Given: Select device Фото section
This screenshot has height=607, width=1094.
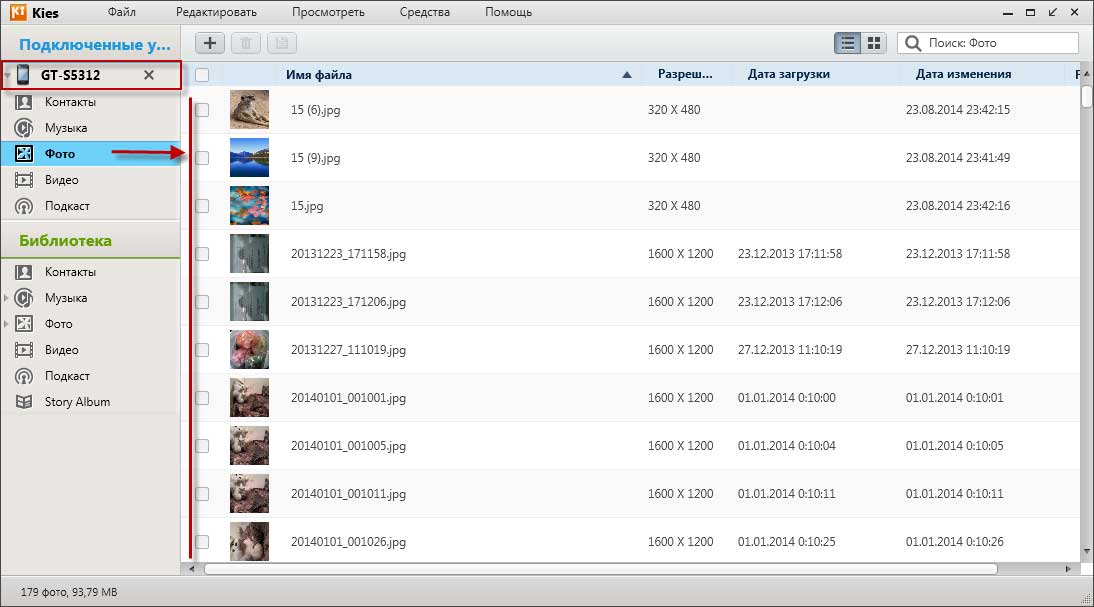Looking at the screenshot, I should point(91,153).
